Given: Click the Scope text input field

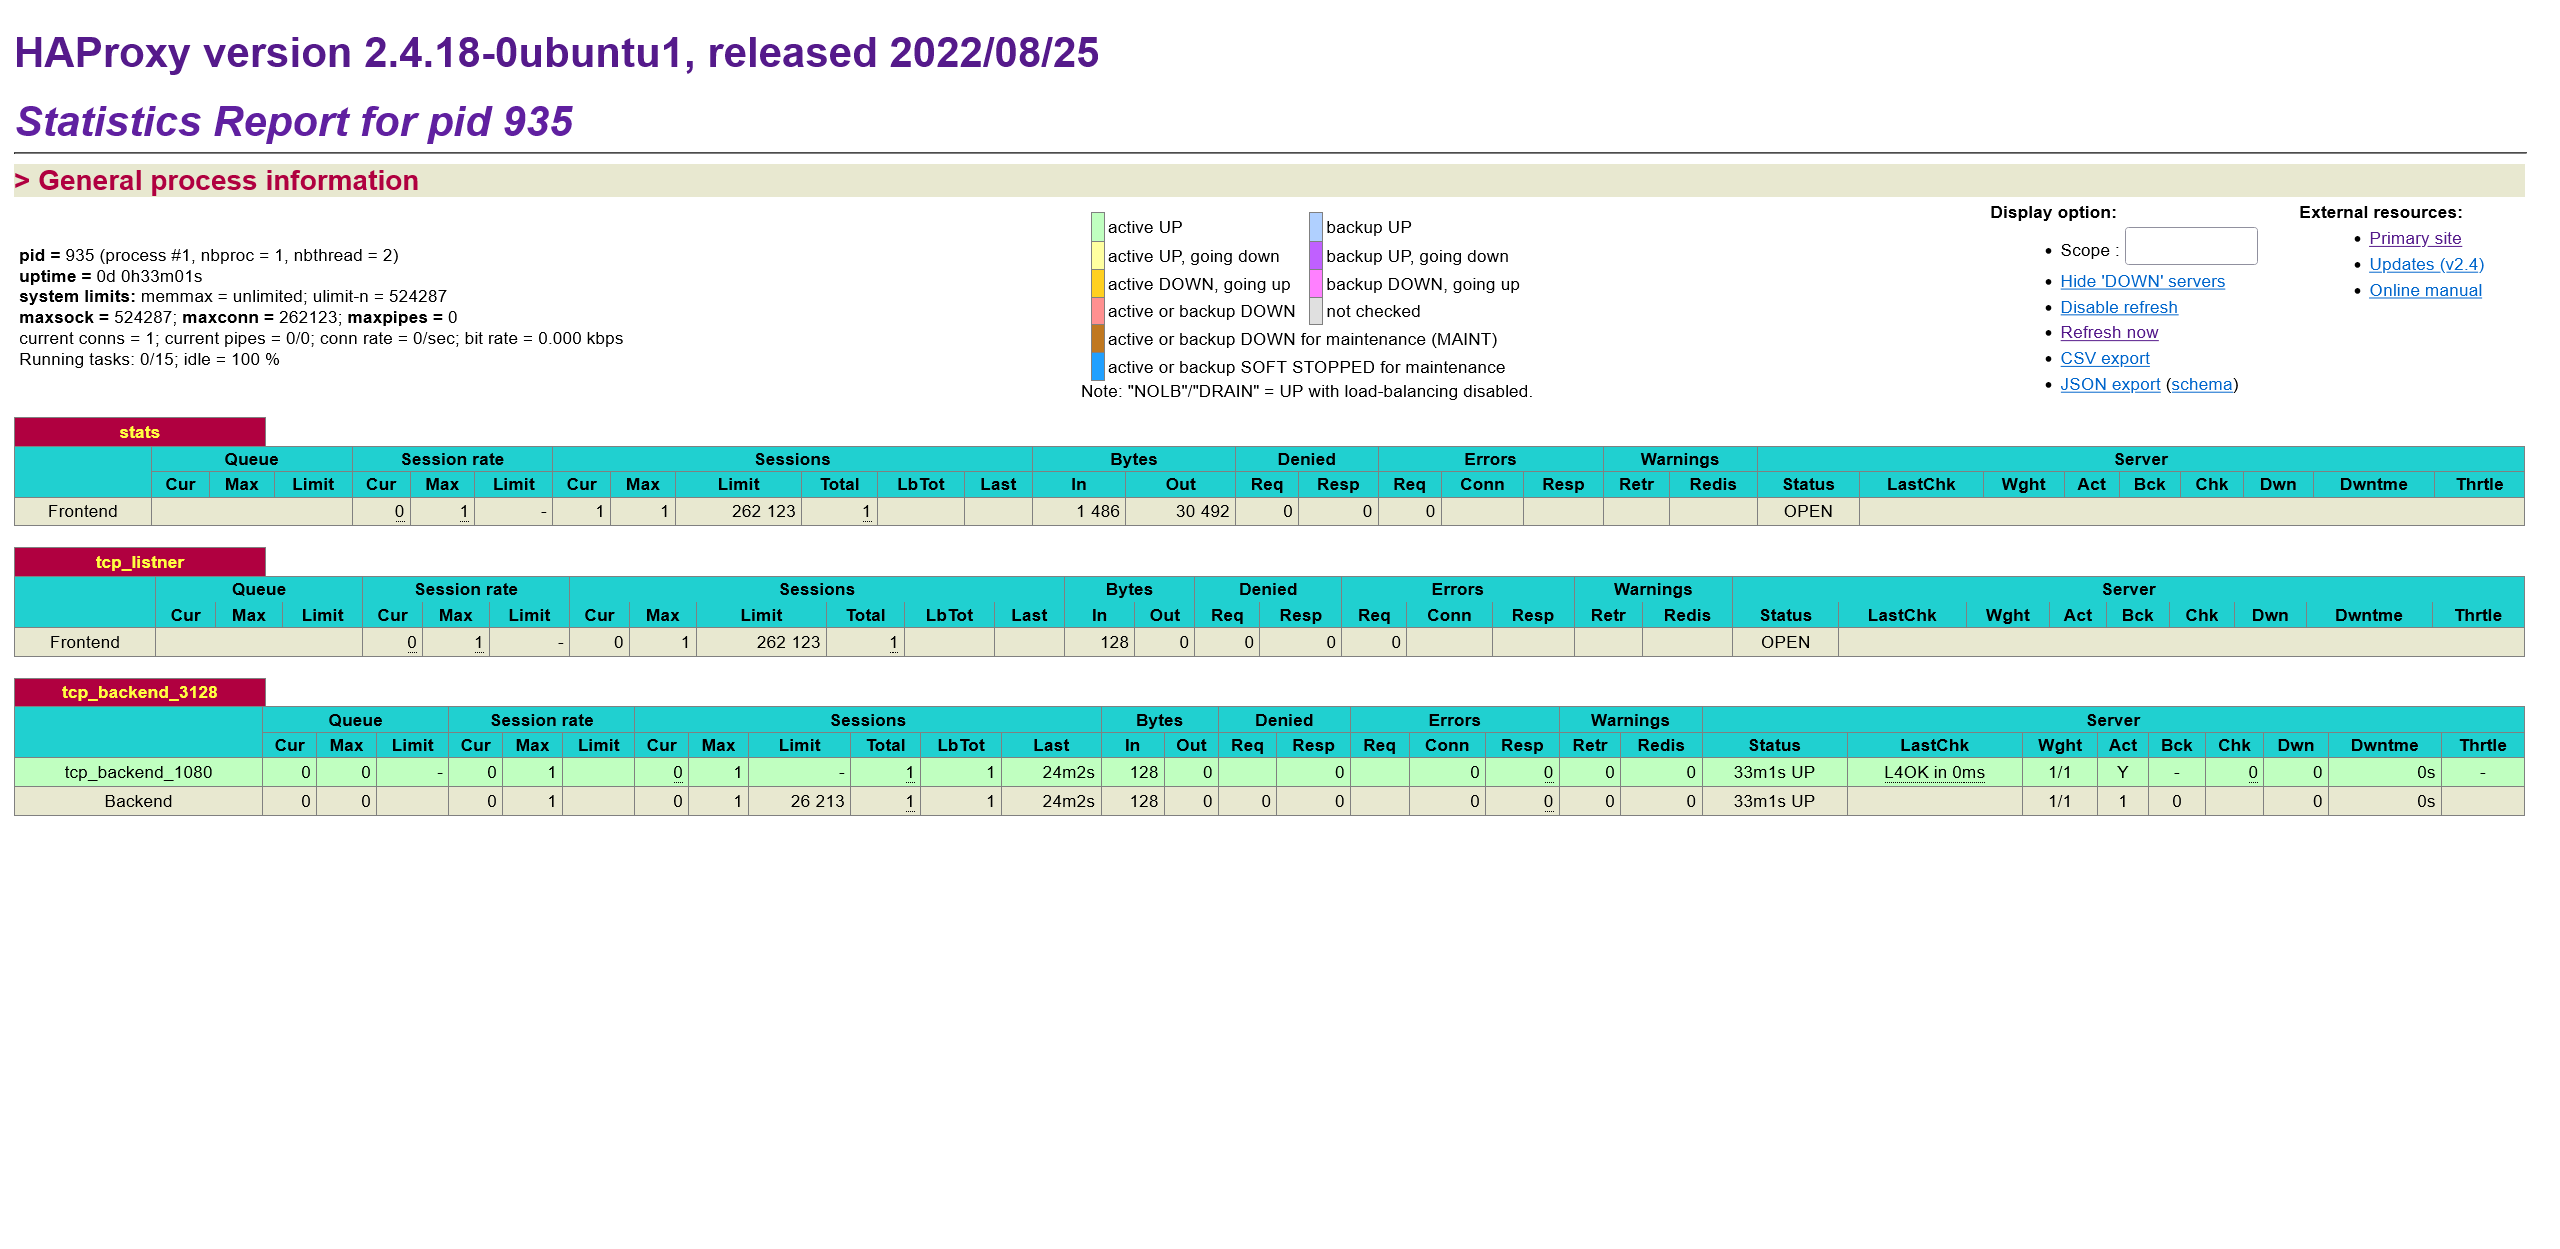Looking at the screenshot, I should [2191, 246].
